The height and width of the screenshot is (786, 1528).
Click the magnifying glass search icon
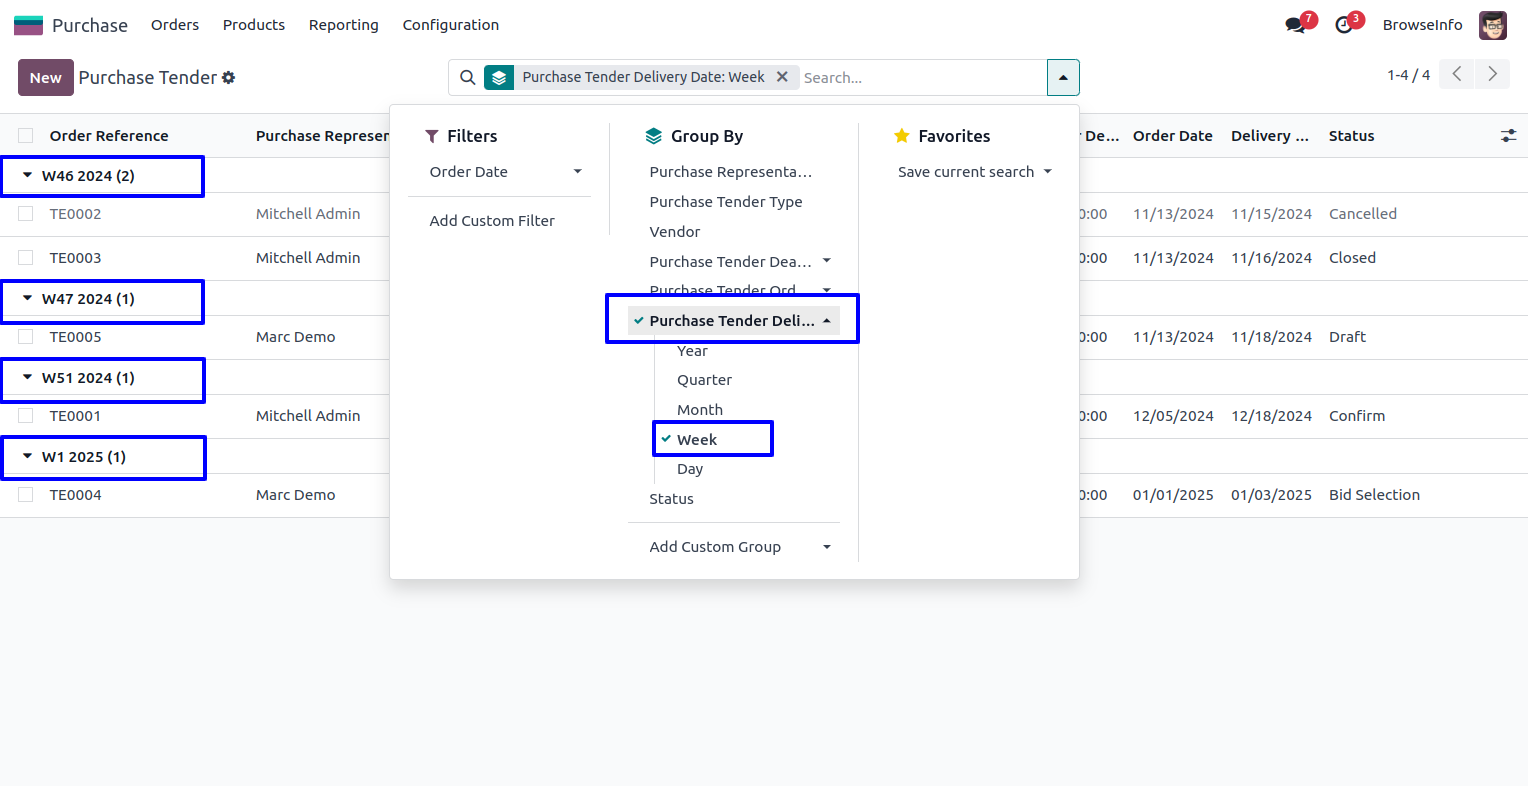click(x=467, y=78)
